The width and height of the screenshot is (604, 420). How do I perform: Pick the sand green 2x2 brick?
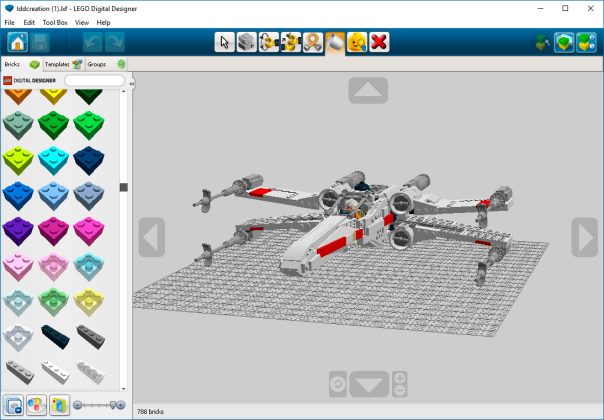pos(18,125)
